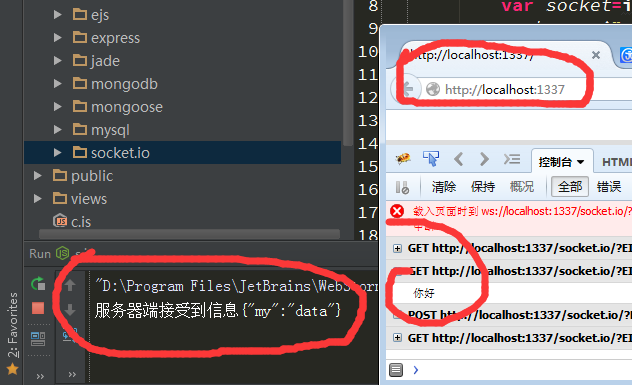Close the localhost:1337 browser tab

[596, 55]
